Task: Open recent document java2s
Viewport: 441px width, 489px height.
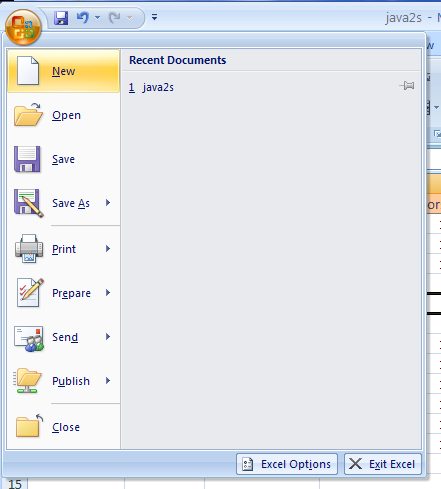Action: (x=271, y=87)
